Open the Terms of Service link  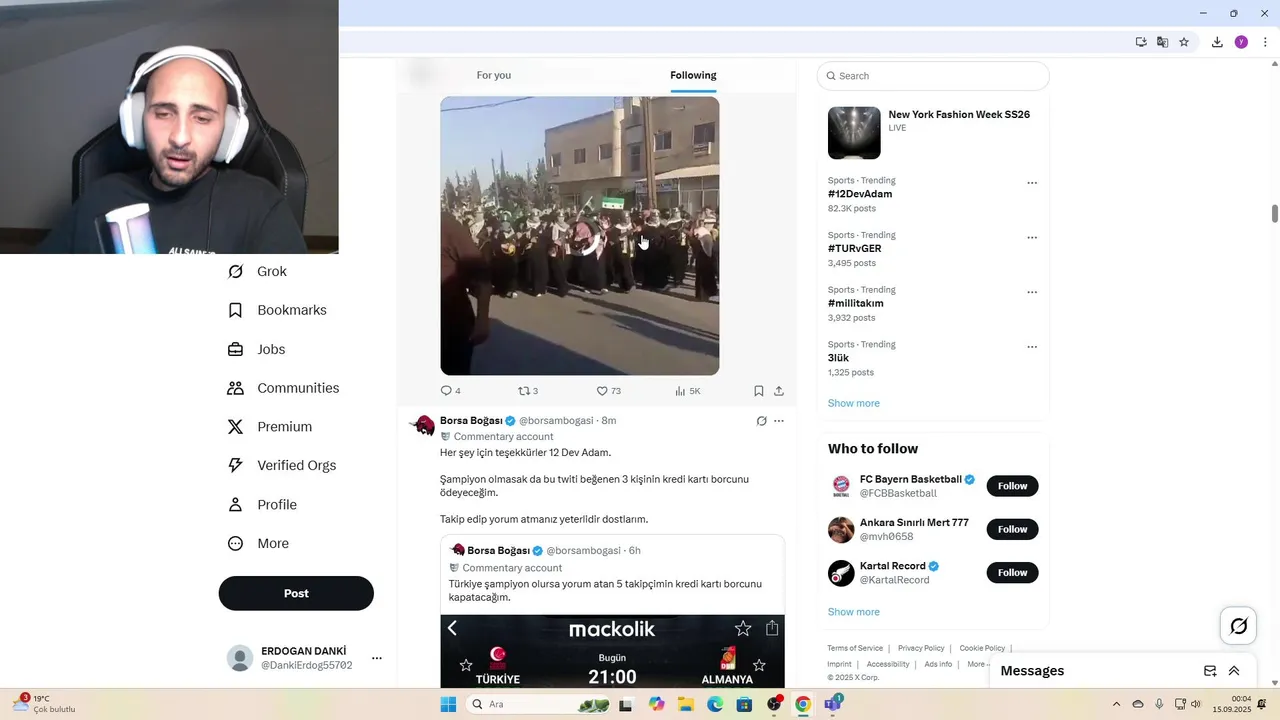pyautogui.click(x=855, y=648)
